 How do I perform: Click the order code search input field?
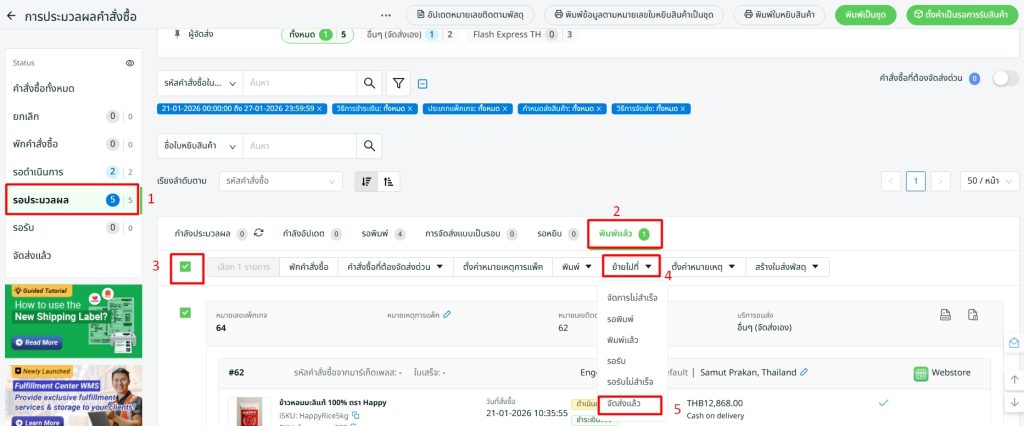301,83
